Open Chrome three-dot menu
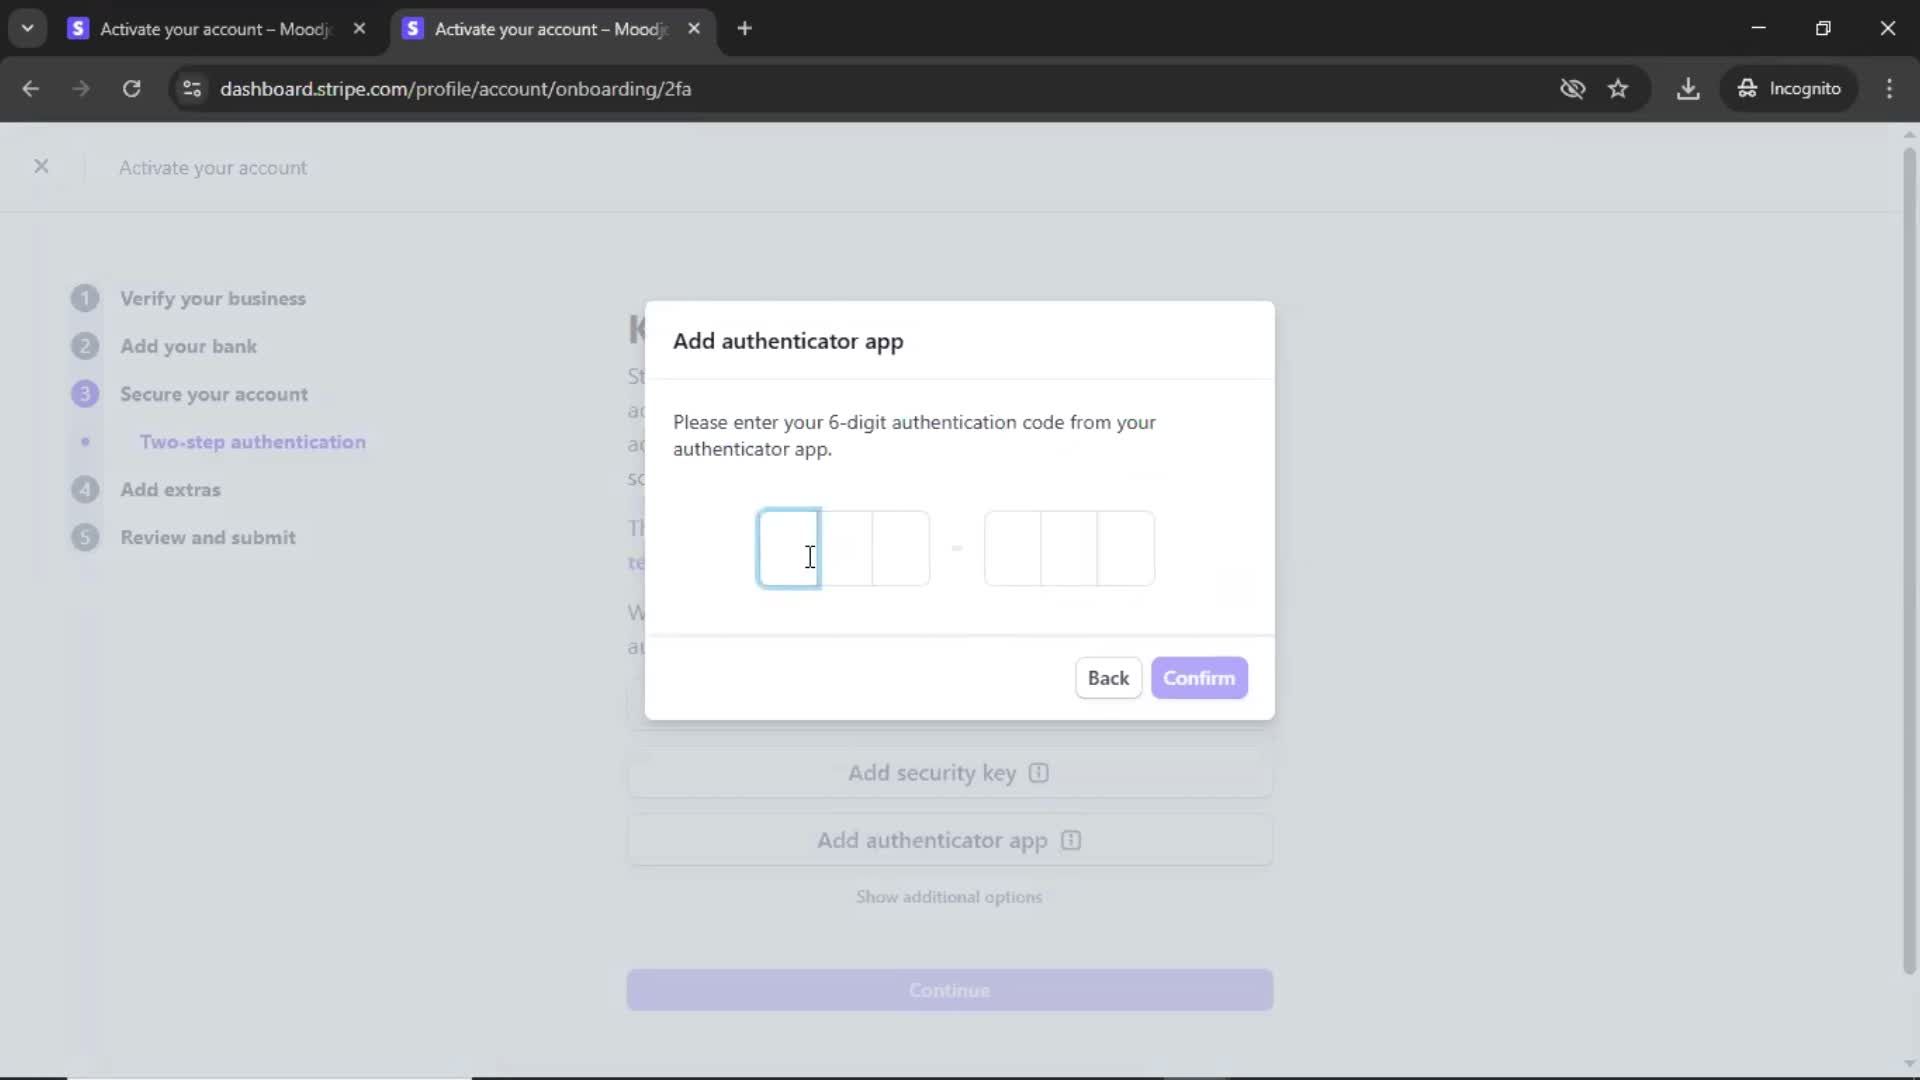 point(1889,89)
